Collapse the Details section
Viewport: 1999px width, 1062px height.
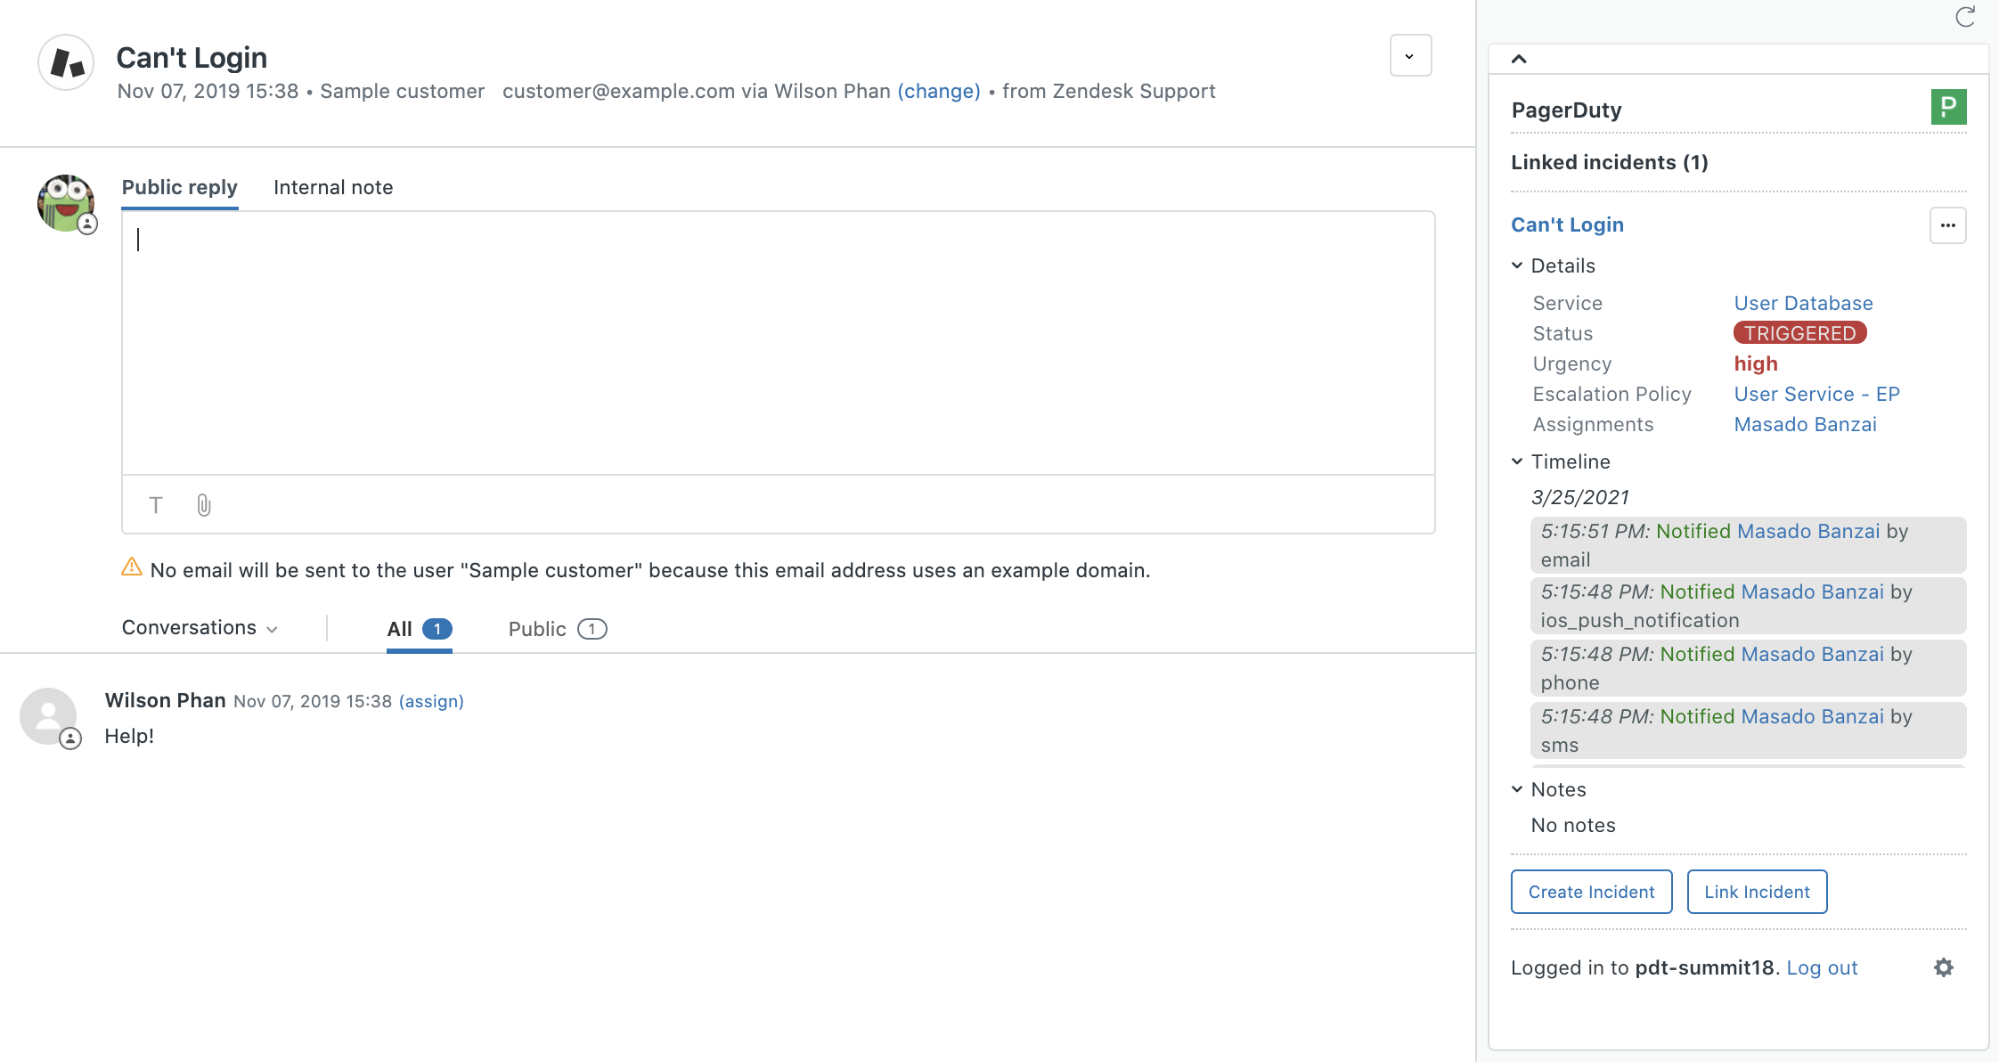click(x=1518, y=265)
